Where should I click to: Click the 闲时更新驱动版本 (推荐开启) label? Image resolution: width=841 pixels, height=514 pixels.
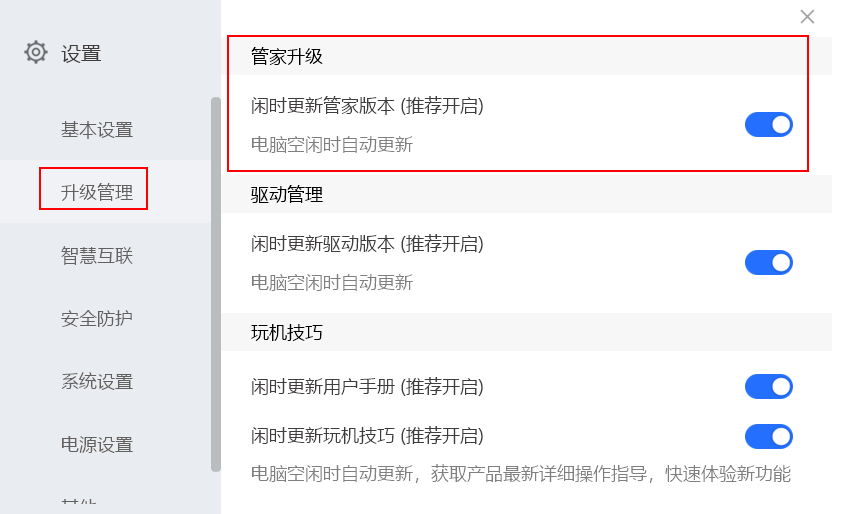pos(367,244)
